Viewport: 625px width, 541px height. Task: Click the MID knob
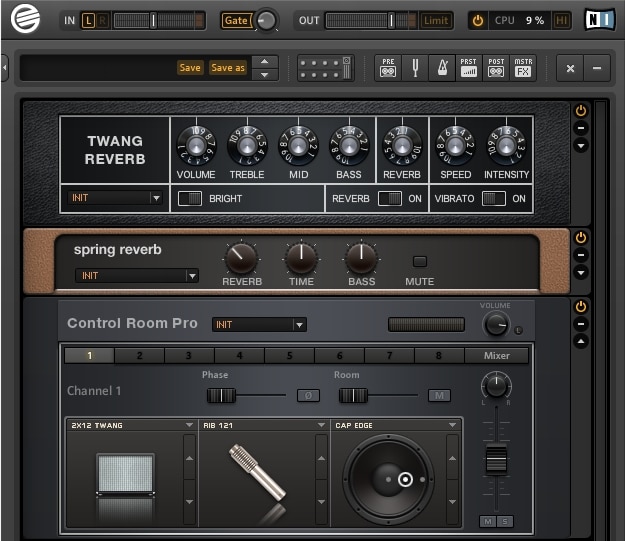point(298,146)
